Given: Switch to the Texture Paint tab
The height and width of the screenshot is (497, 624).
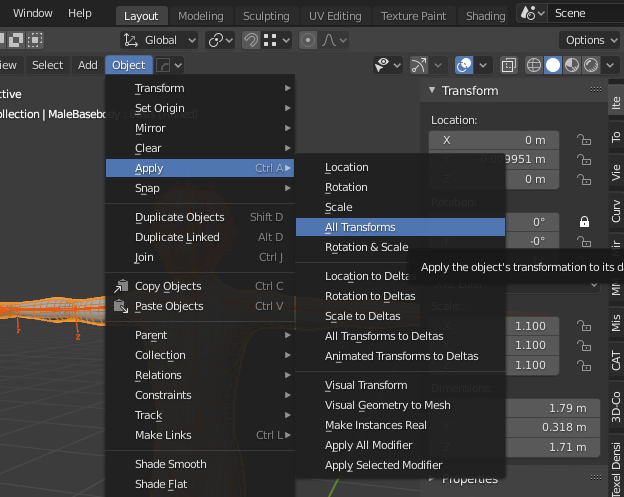Looking at the screenshot, I should (x=413, y=16).
